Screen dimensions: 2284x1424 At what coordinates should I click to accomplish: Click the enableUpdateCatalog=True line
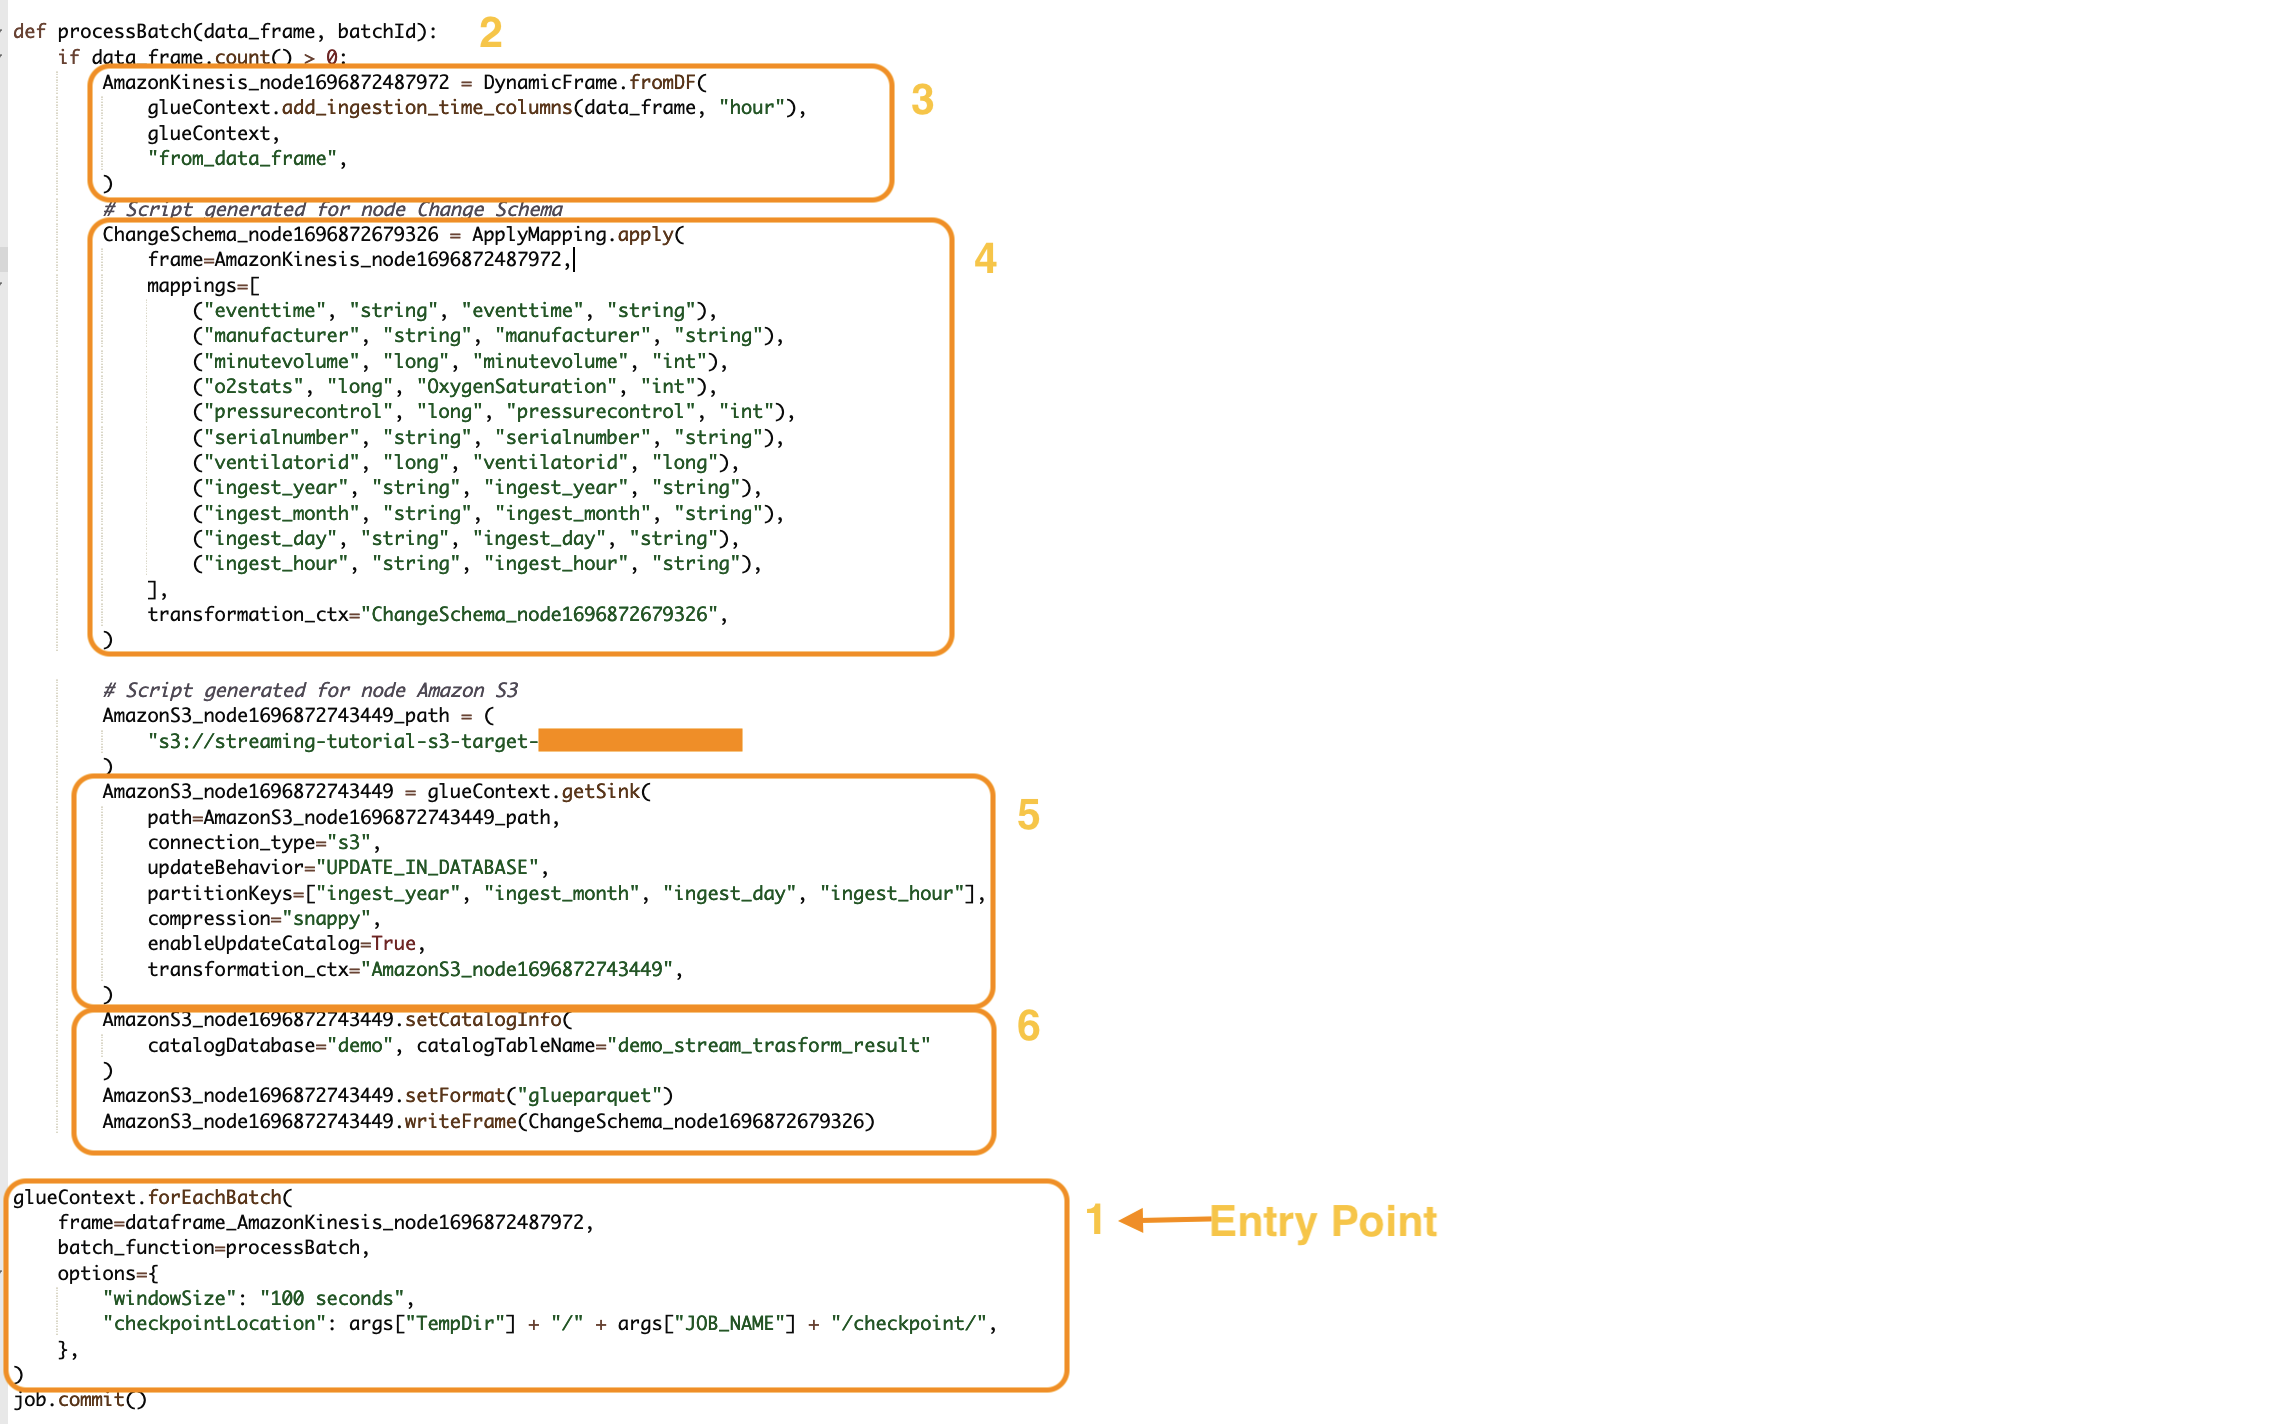286,944
